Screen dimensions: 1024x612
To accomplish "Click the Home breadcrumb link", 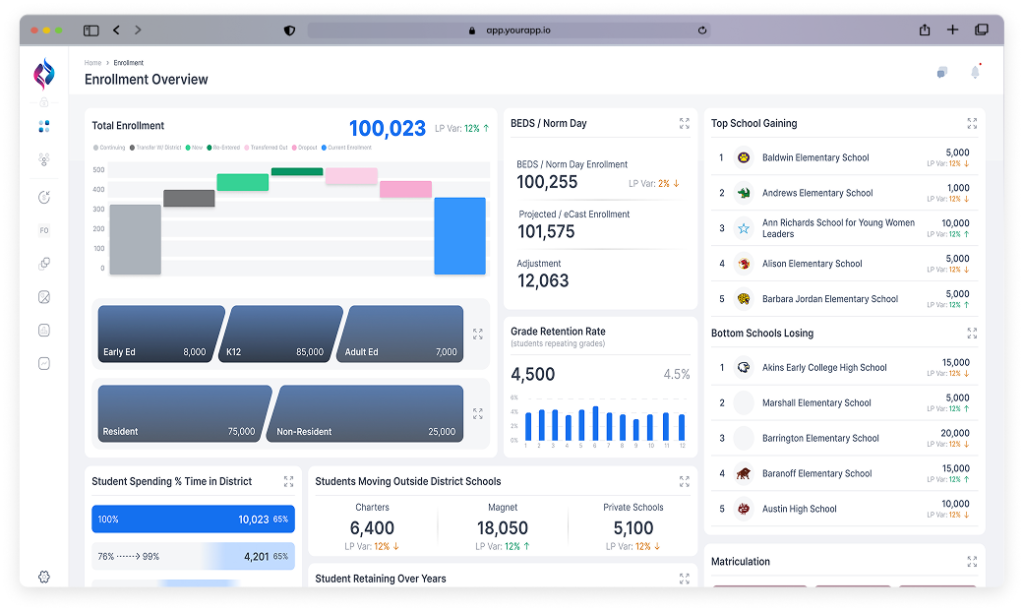I will [x=92, y=63].
